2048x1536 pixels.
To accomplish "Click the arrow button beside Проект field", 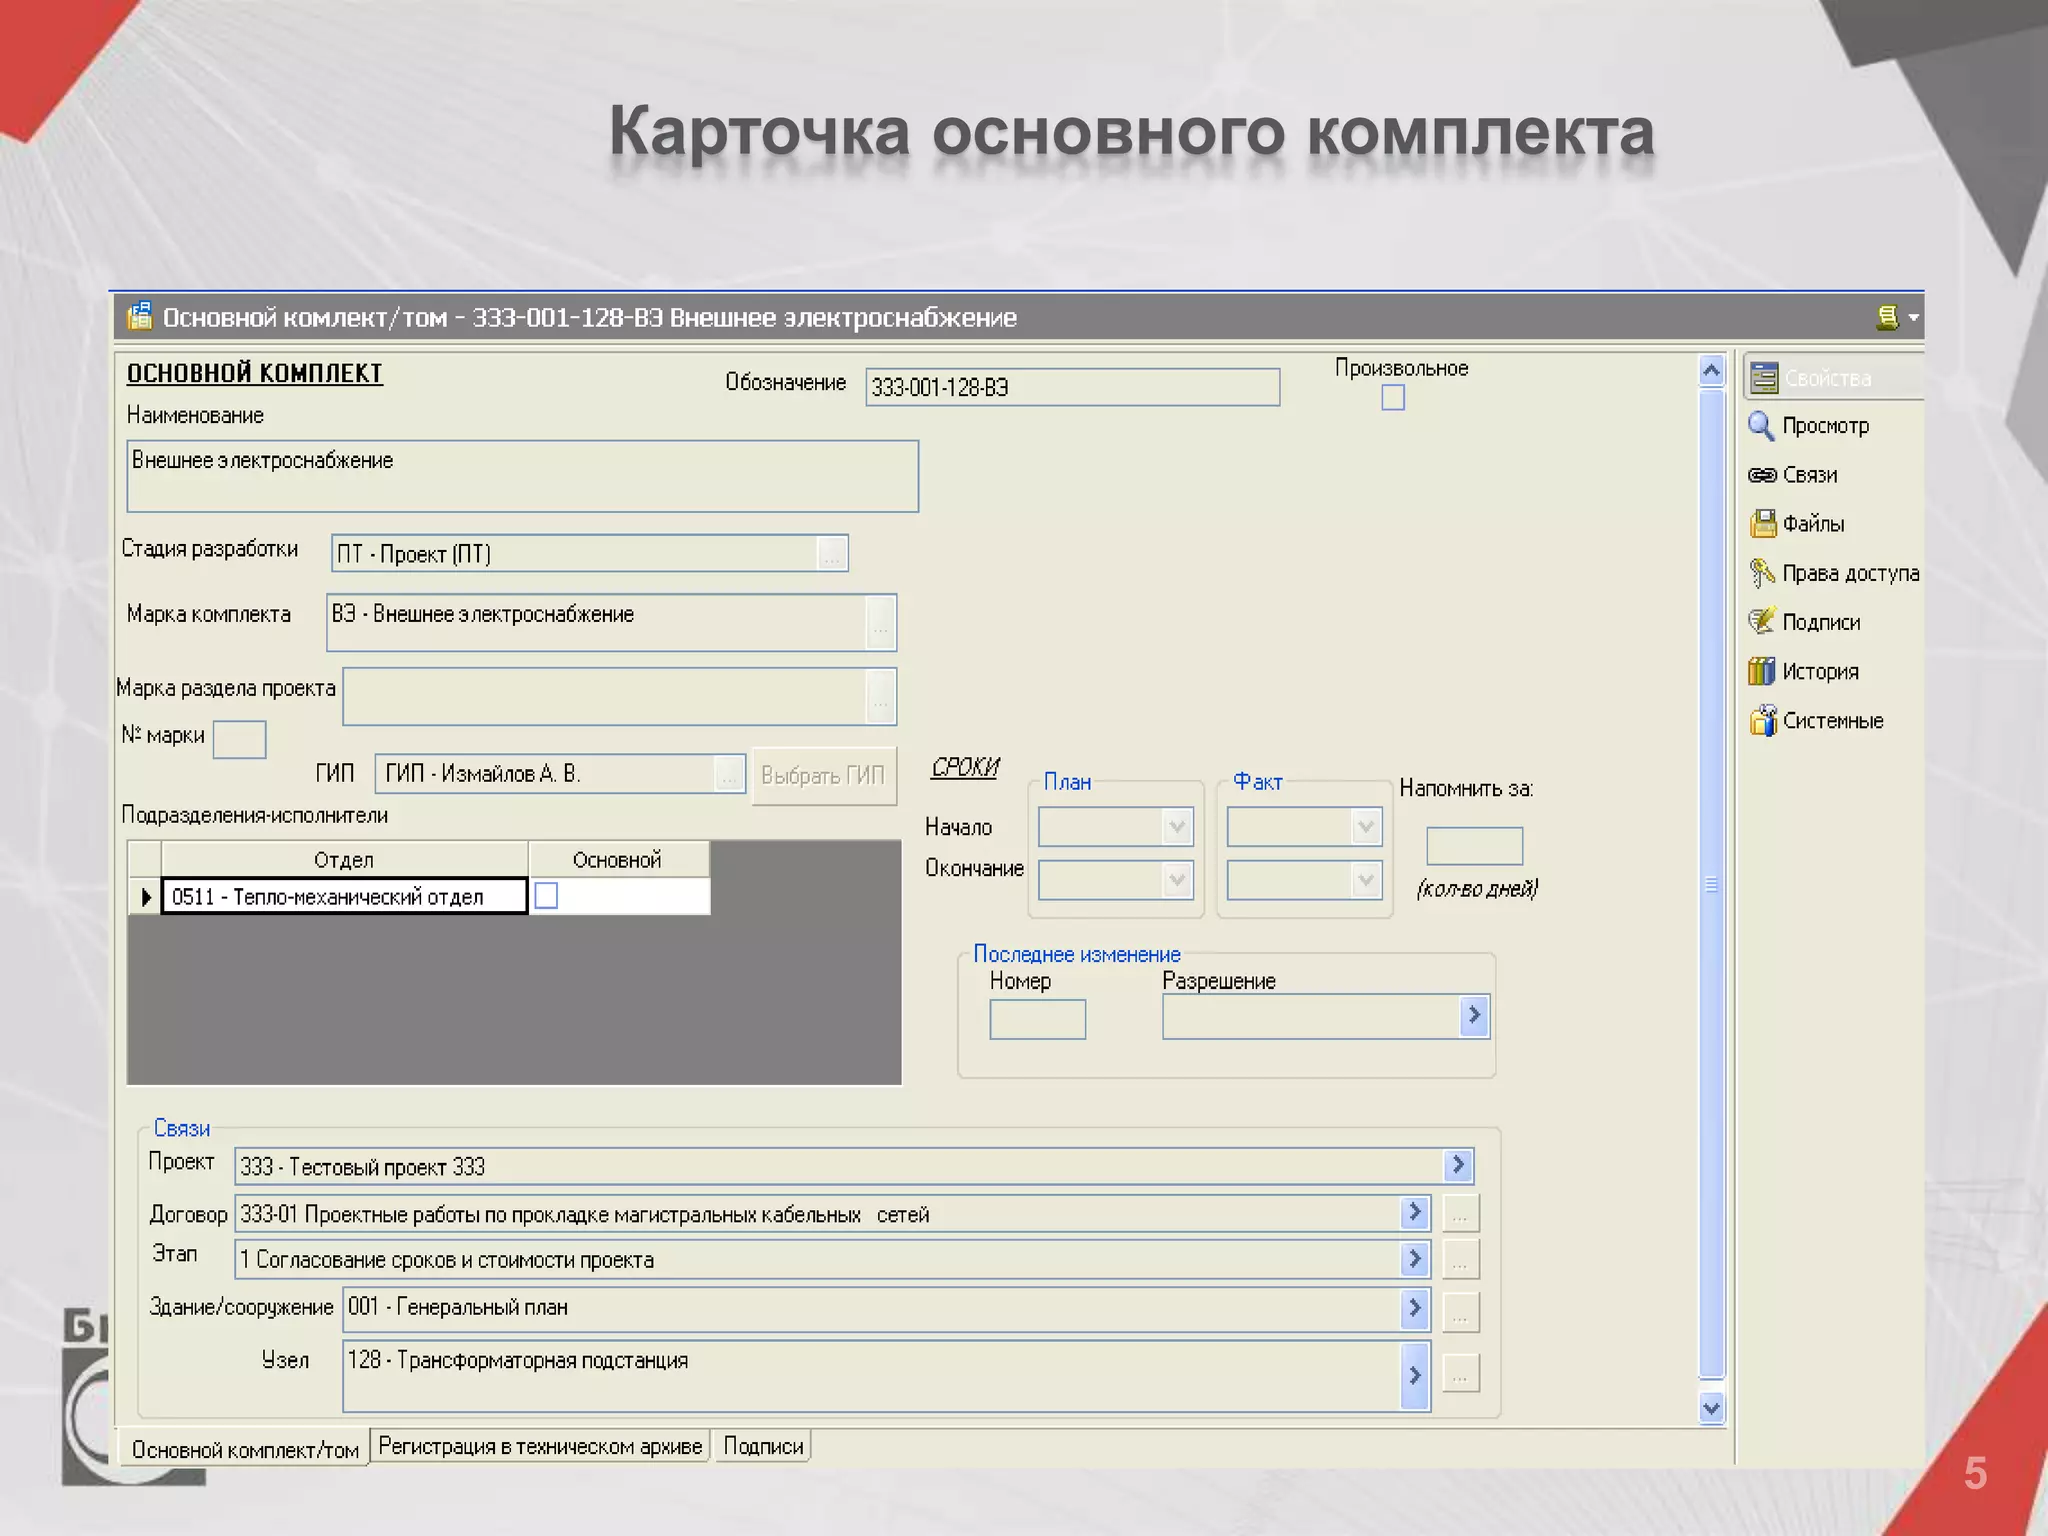I will (x=1458, y=1165).
